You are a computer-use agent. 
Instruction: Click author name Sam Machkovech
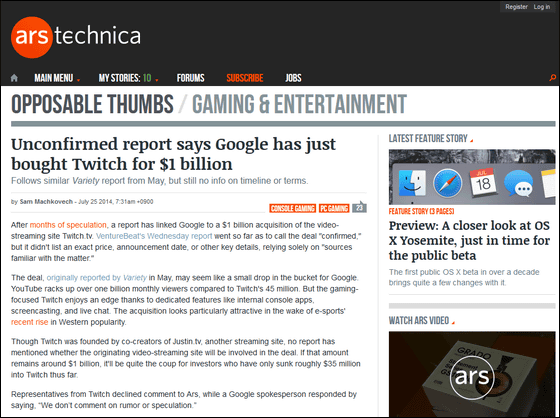click(46, 202)
